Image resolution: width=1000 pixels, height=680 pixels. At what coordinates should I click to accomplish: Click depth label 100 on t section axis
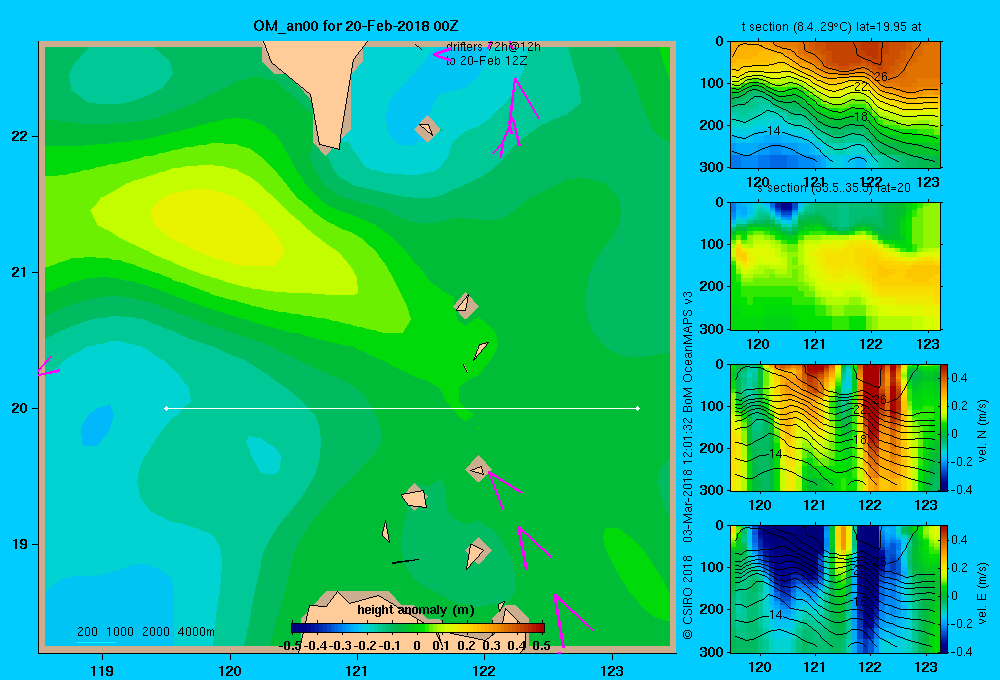click(712, 83)
